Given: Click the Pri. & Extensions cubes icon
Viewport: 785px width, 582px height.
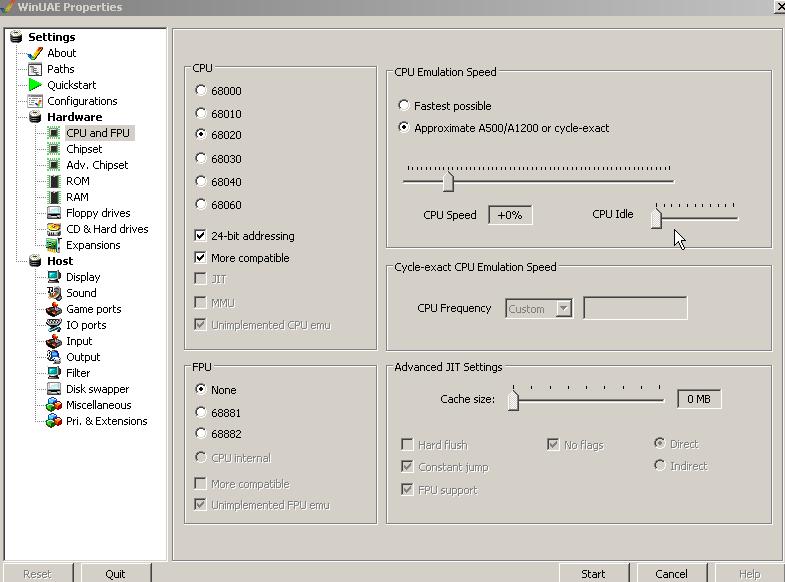Looking at the screenshot, I should pyautogui.click(x=54, y=421).
